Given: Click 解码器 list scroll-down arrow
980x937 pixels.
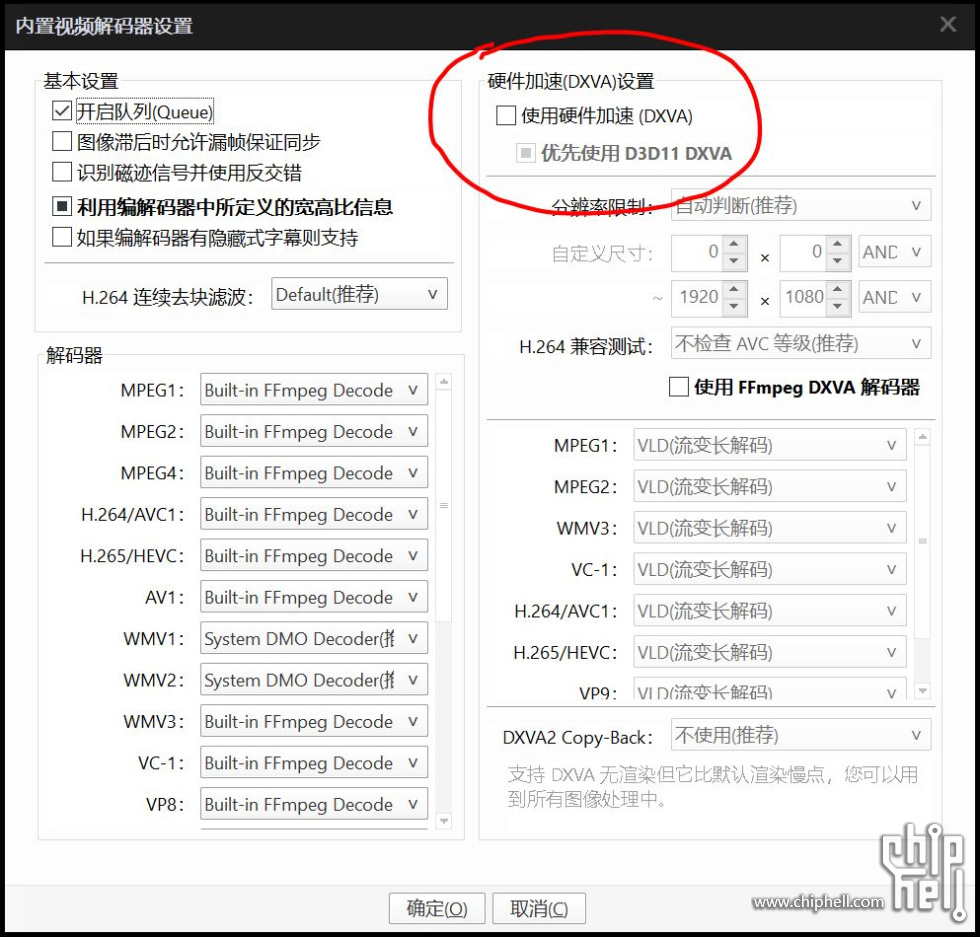Looking at the screenshot, I should [x=444, y=821].
